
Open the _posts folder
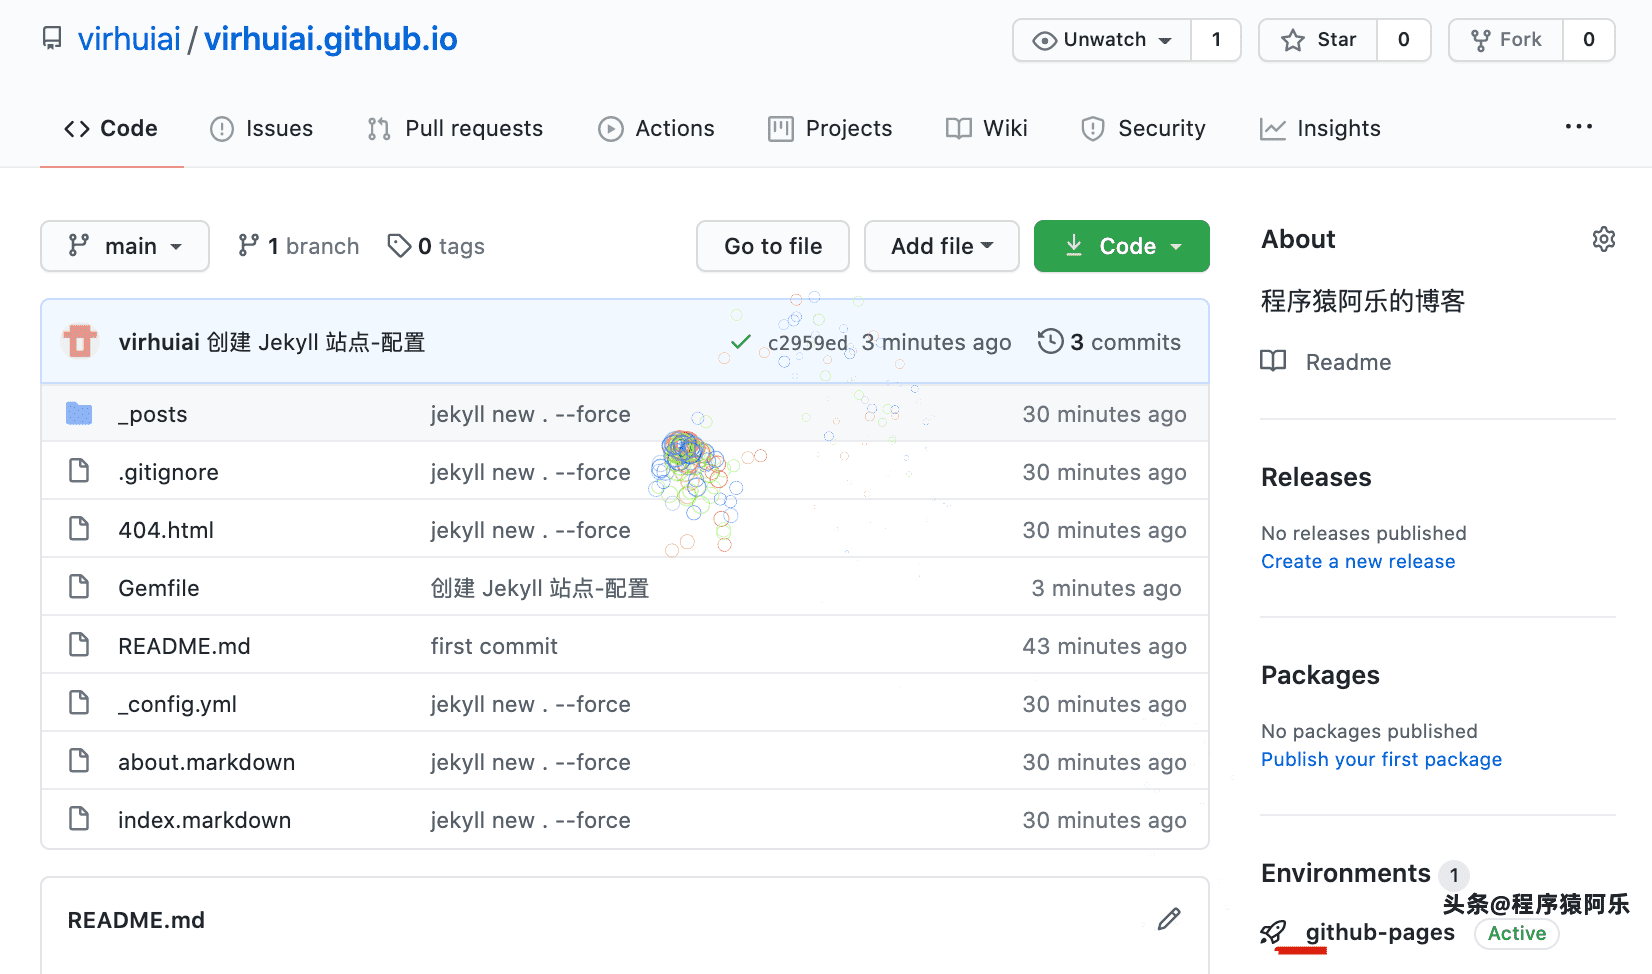[x=153, y=414]
